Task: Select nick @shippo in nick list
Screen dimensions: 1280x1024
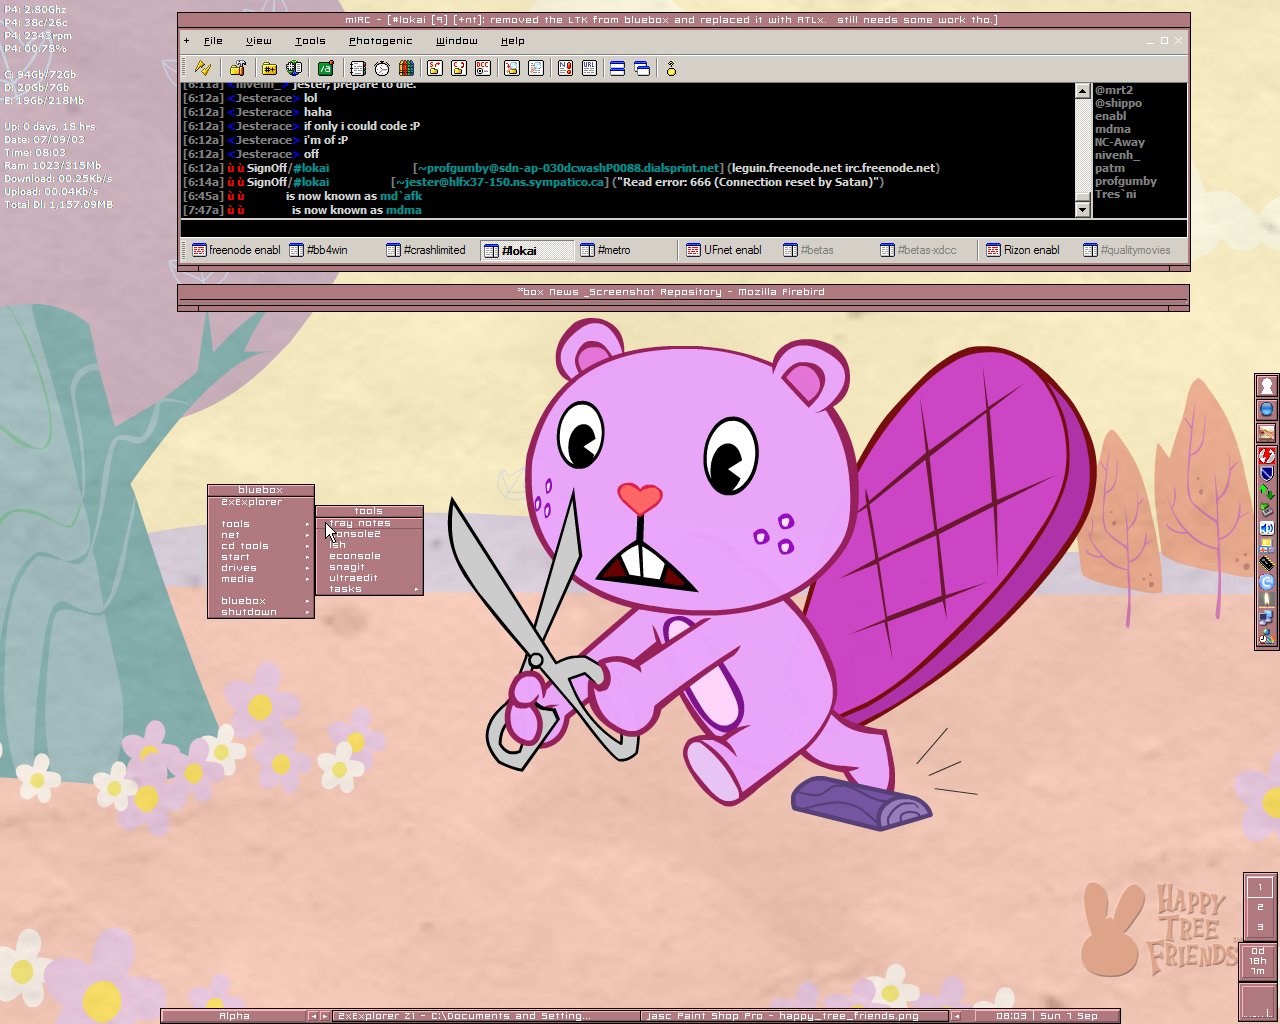Action: click(1118, 103)
